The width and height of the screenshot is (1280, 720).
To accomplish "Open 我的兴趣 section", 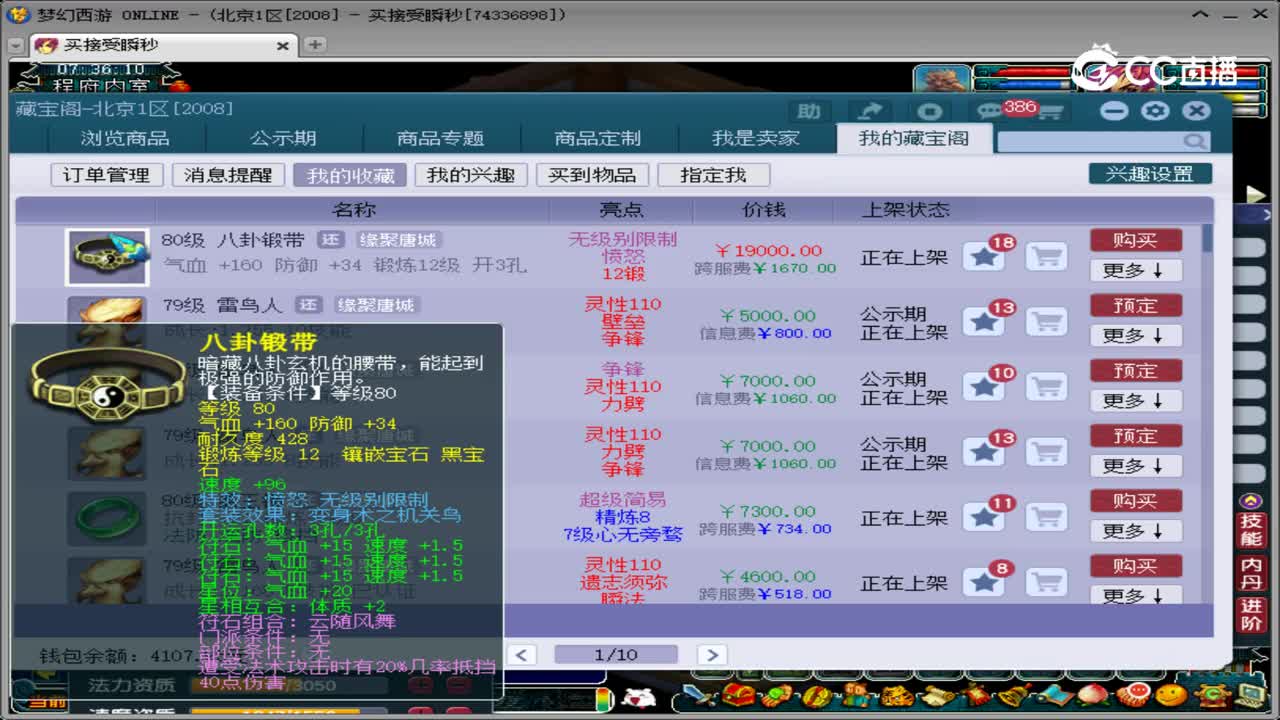I will click(x=471, y=175).
